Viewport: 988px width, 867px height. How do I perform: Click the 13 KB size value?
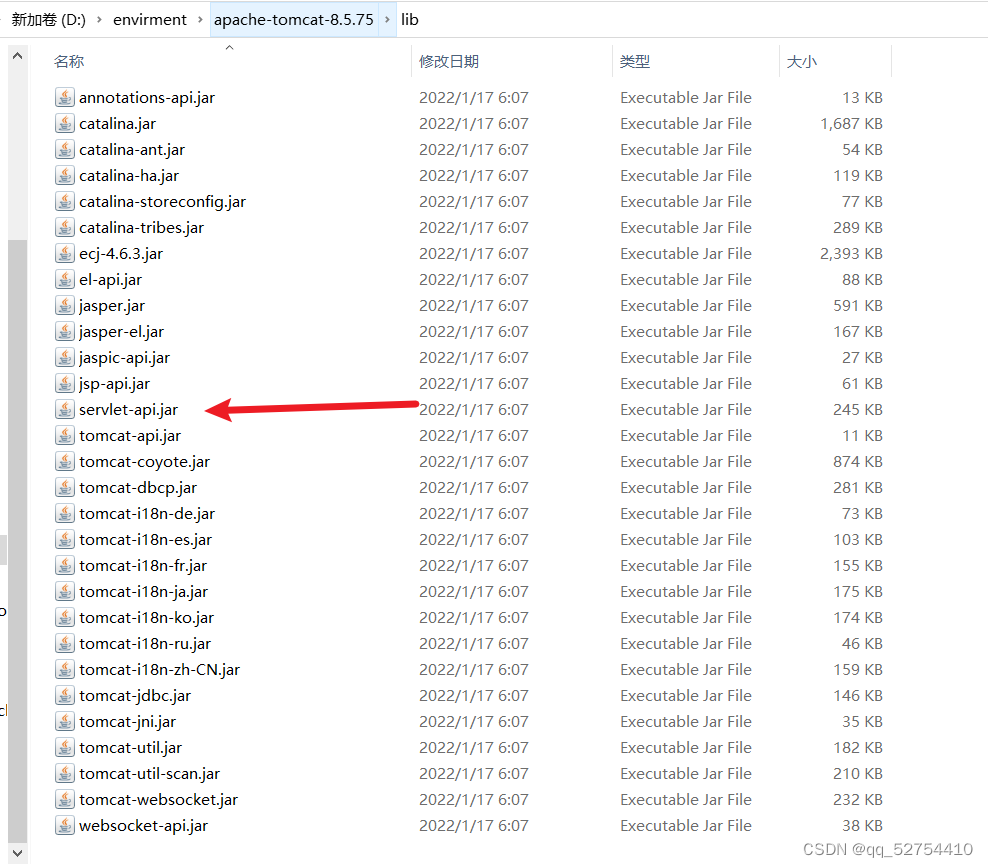tap(862, 98)
